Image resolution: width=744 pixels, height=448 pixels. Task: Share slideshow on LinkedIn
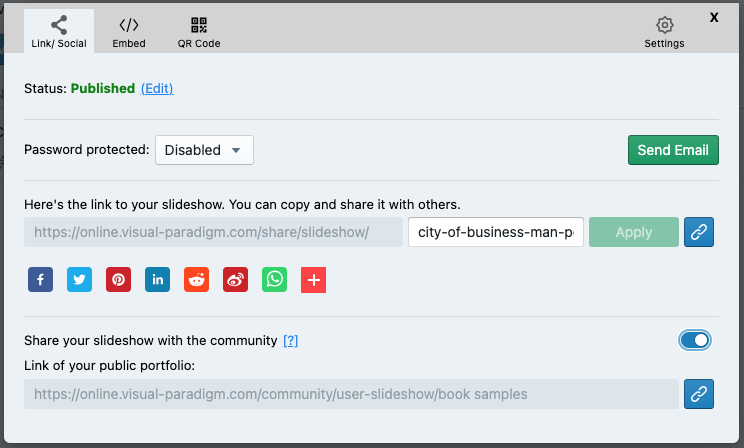157,280
